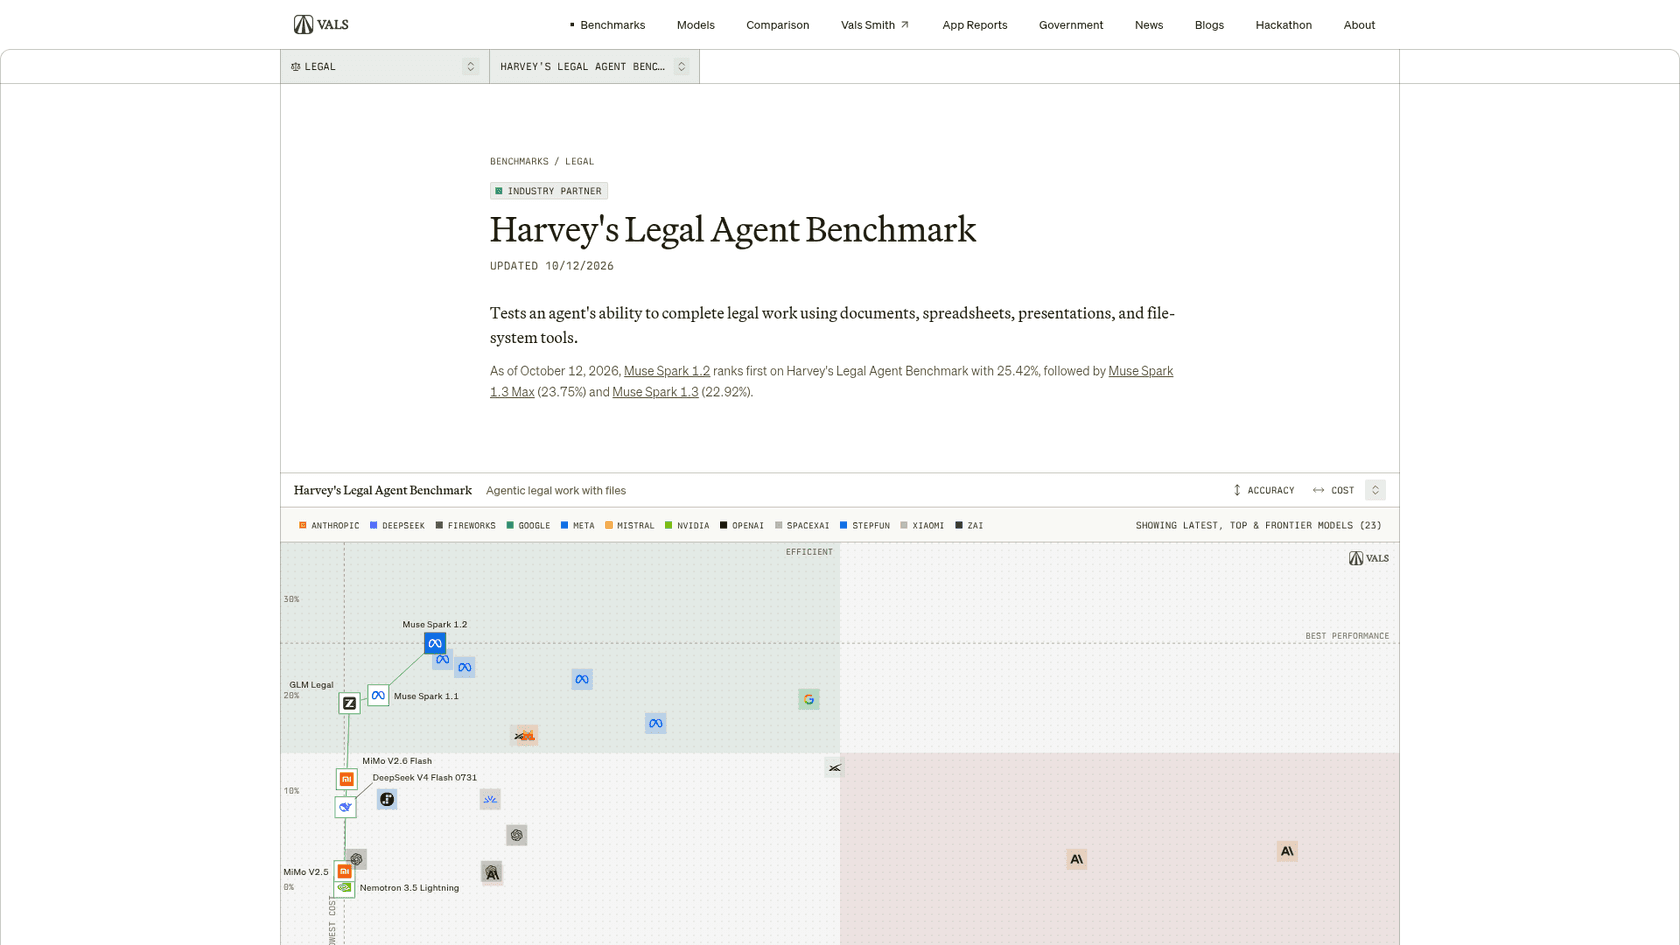Click the StepFun blue legend swatch
The image size is (1680, 945).
tap(844, 525)
